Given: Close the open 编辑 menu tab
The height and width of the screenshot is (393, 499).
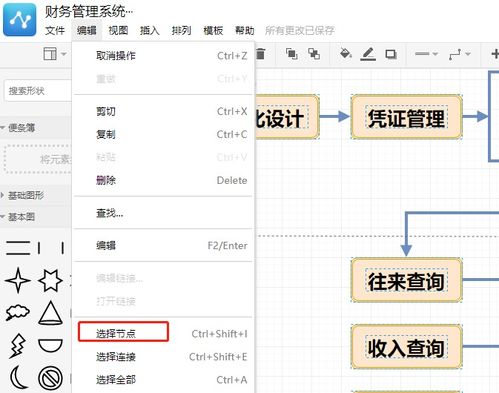Looking at the screenshot, I should tap(87, 31).
